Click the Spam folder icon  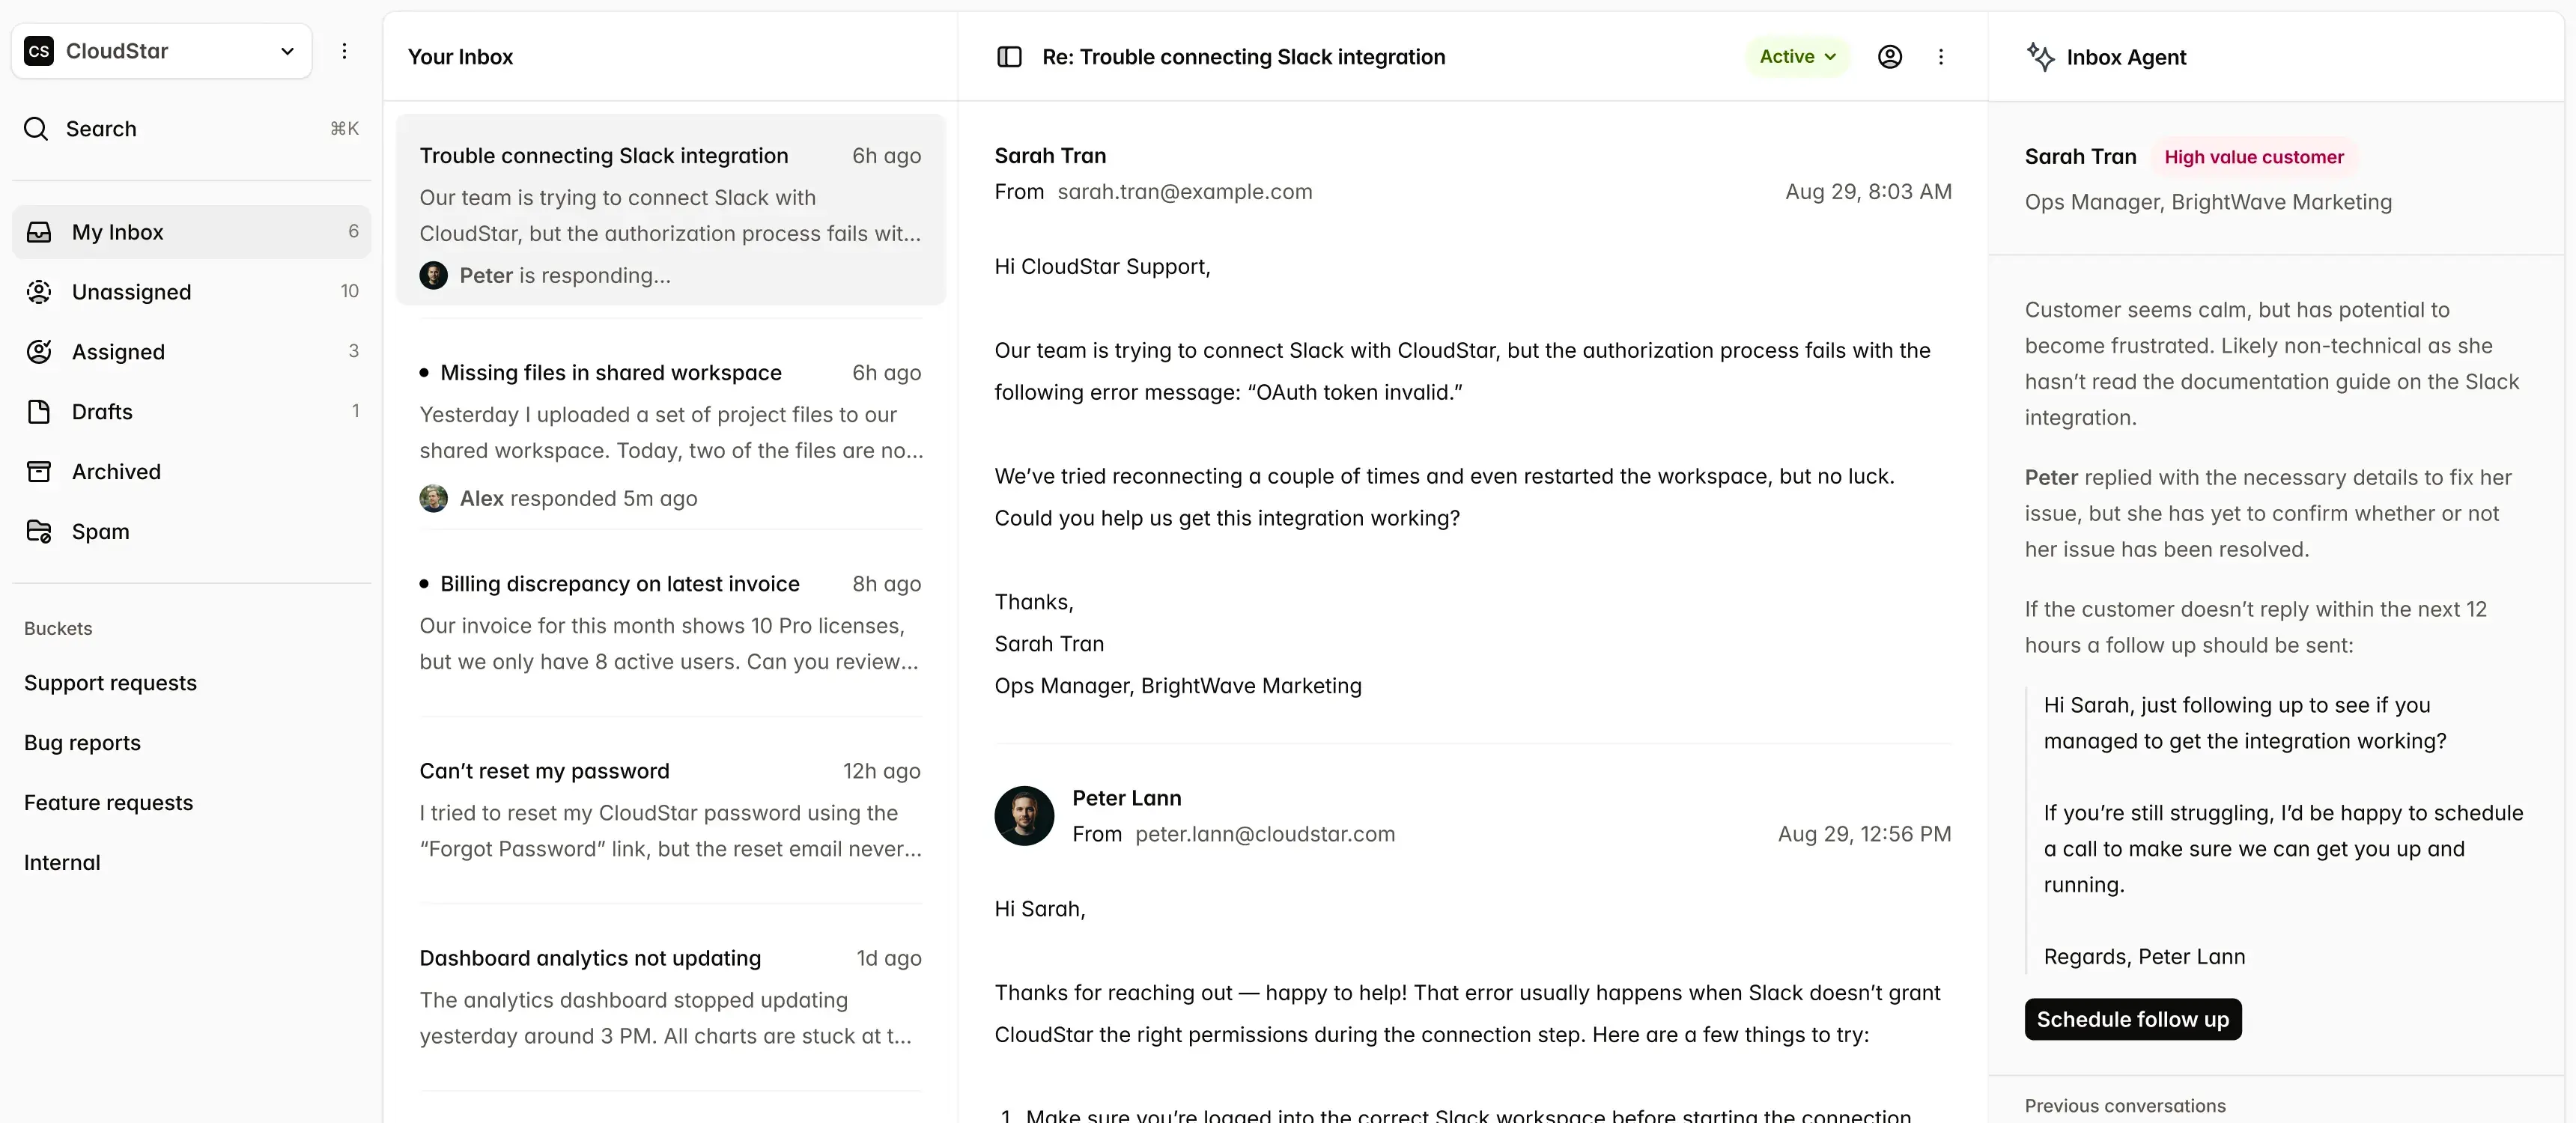[x=39, y=531]
